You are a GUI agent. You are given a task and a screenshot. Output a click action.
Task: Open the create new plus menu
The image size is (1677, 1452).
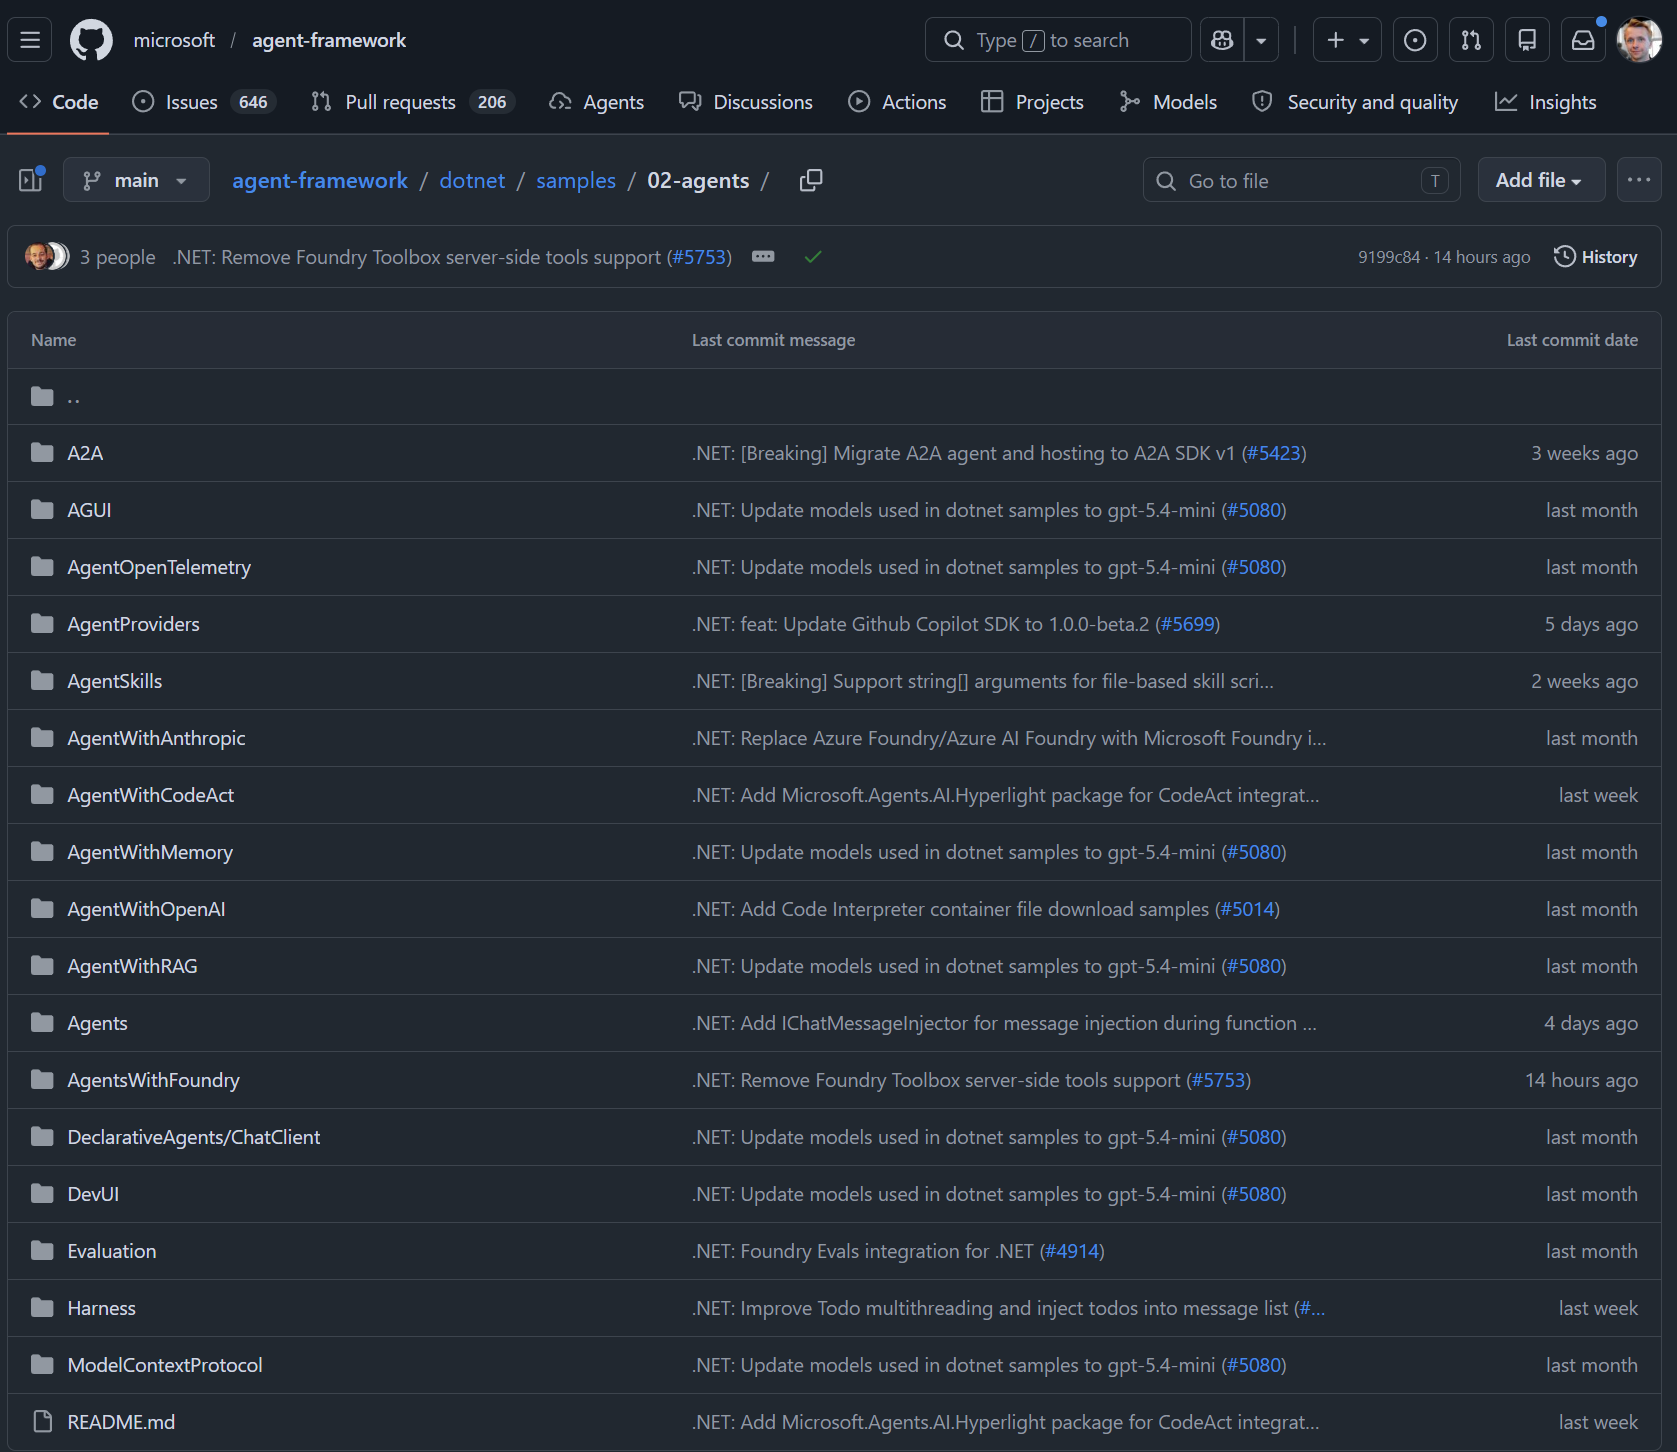[1347, 40]
